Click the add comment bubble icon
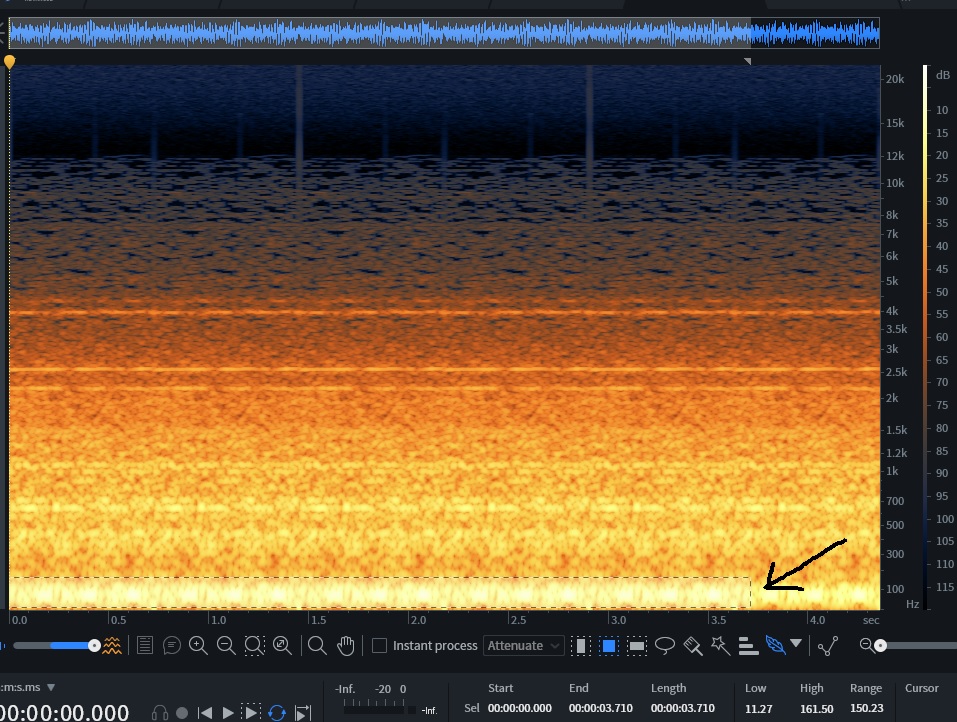The width and height of the screenshot is (957, 722). pyautogui.click(x=172, y=645)
